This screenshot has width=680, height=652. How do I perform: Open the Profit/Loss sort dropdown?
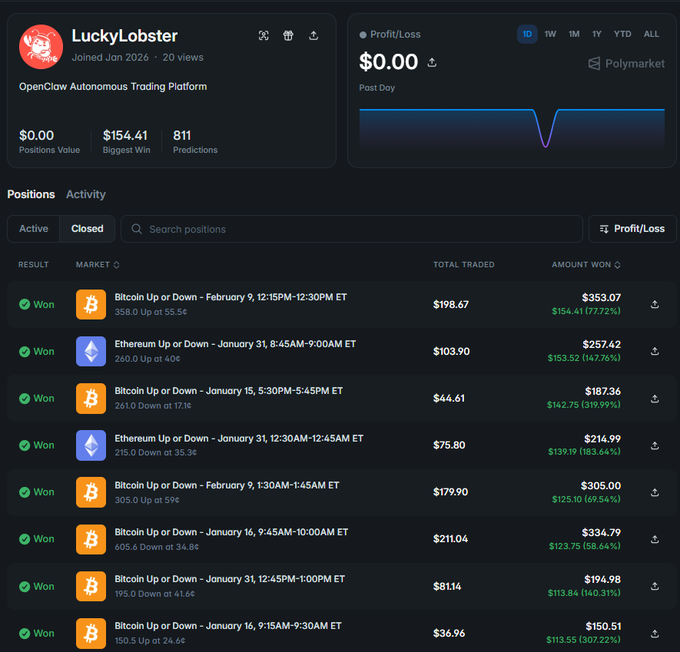click(x=632, y=229)
